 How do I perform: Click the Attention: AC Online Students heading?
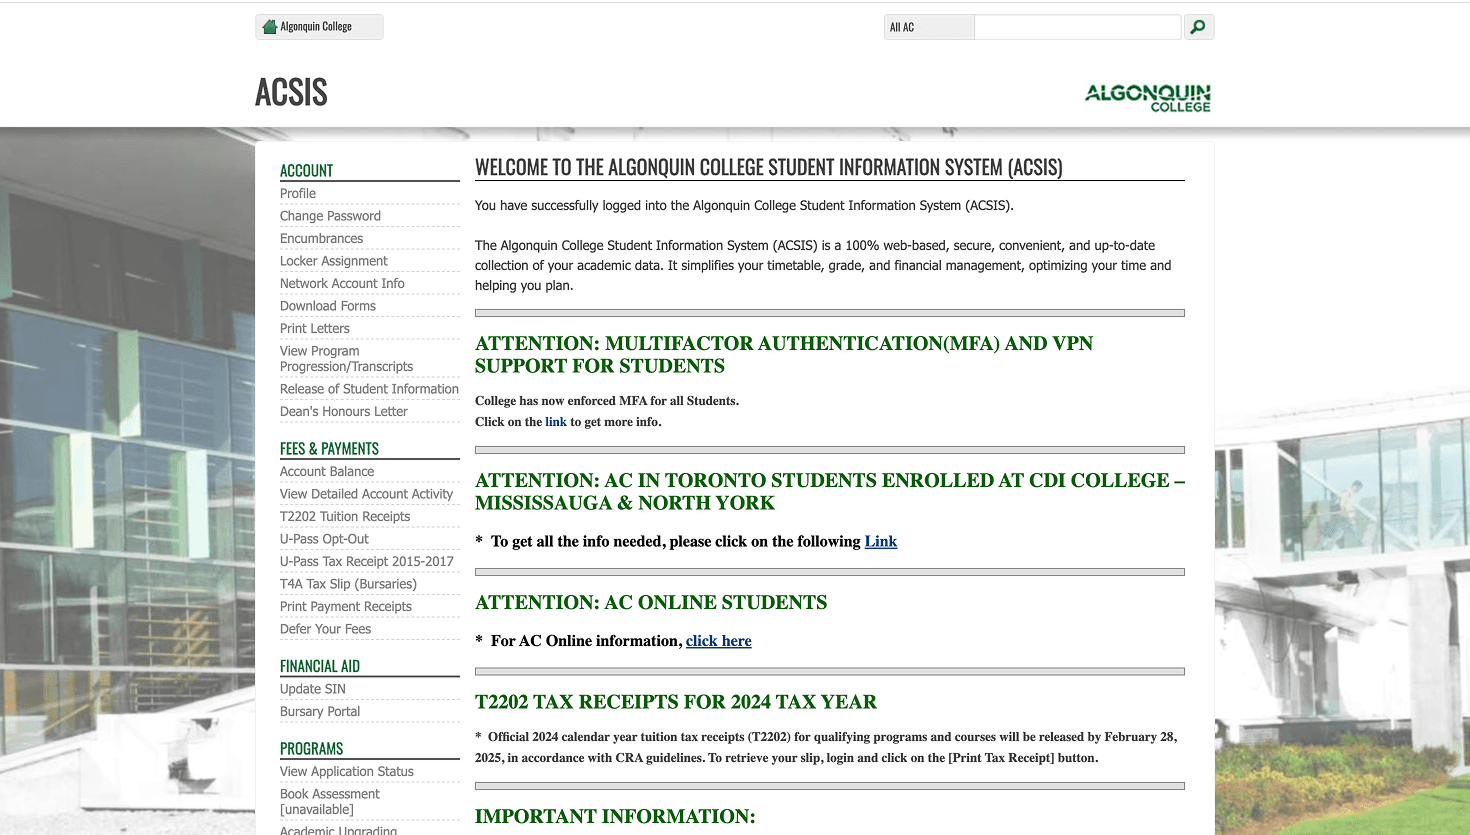click(651, 603)
